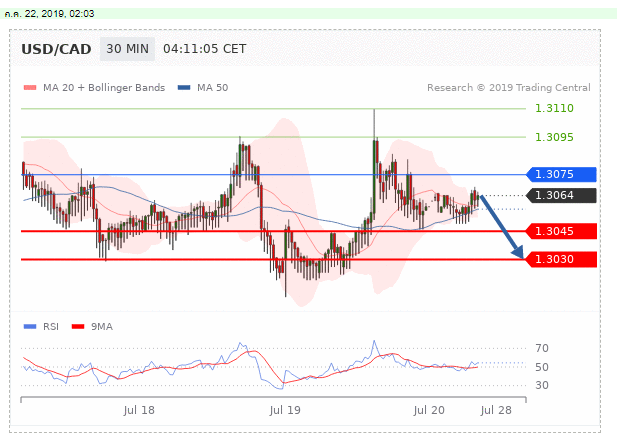This screenshot has width=617, height=442.
Task: Click the Jul 20 date axis label
Action: 429,410
